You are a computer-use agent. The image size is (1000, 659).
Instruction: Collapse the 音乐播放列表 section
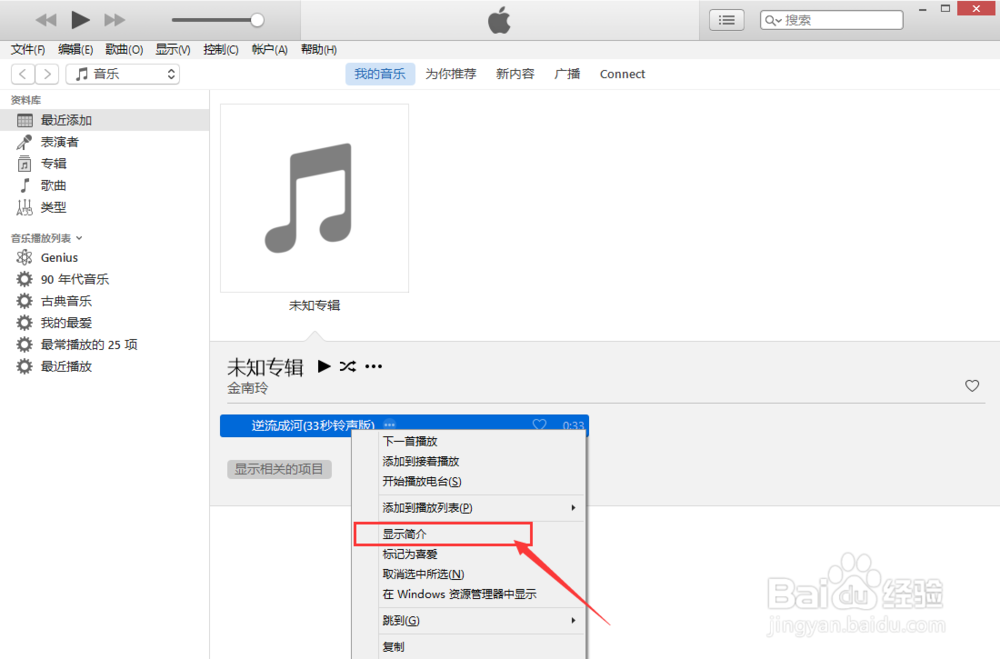click(78, 238)
